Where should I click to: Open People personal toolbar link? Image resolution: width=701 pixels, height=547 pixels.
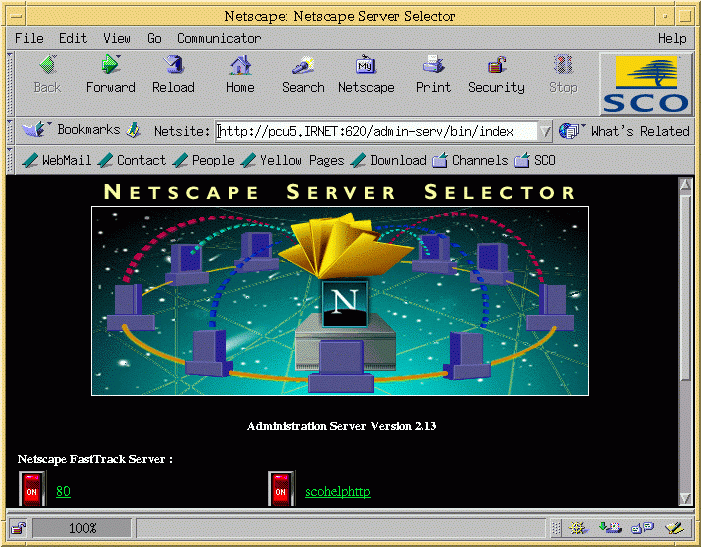point(203,160)
